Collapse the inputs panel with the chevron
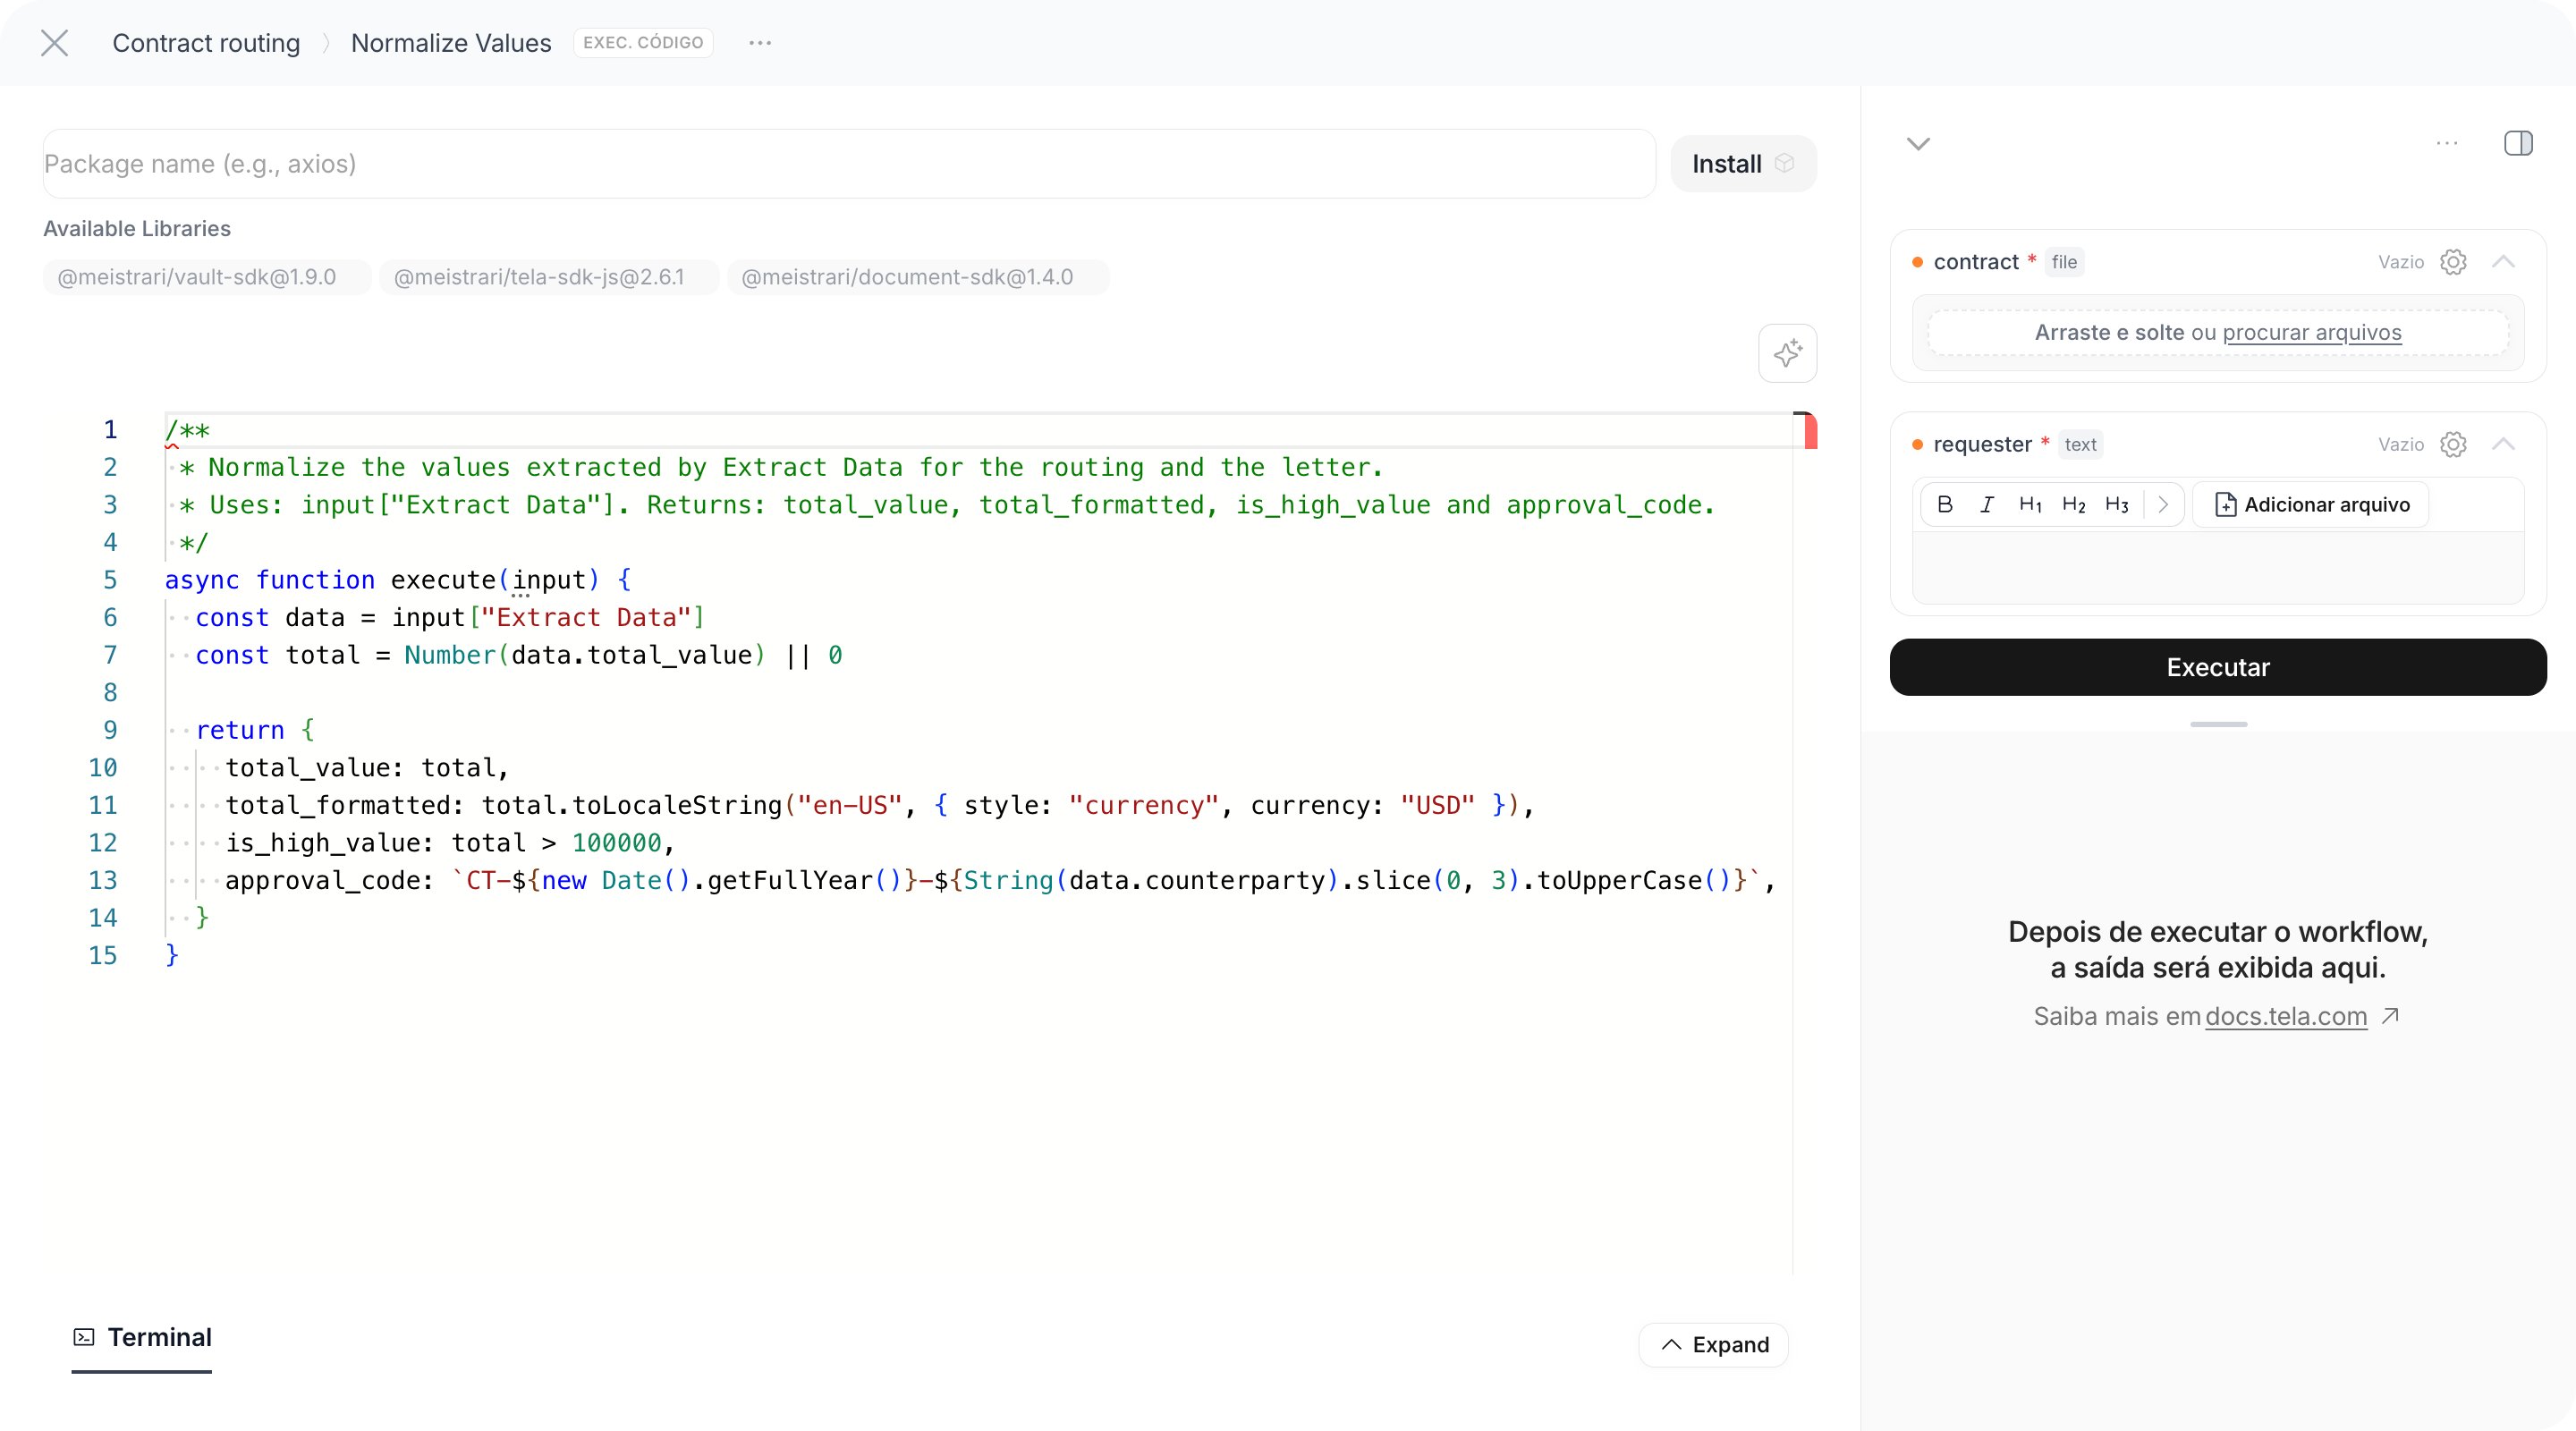The width and height of the screenshot is (2576, 1431). (1918, 143)
